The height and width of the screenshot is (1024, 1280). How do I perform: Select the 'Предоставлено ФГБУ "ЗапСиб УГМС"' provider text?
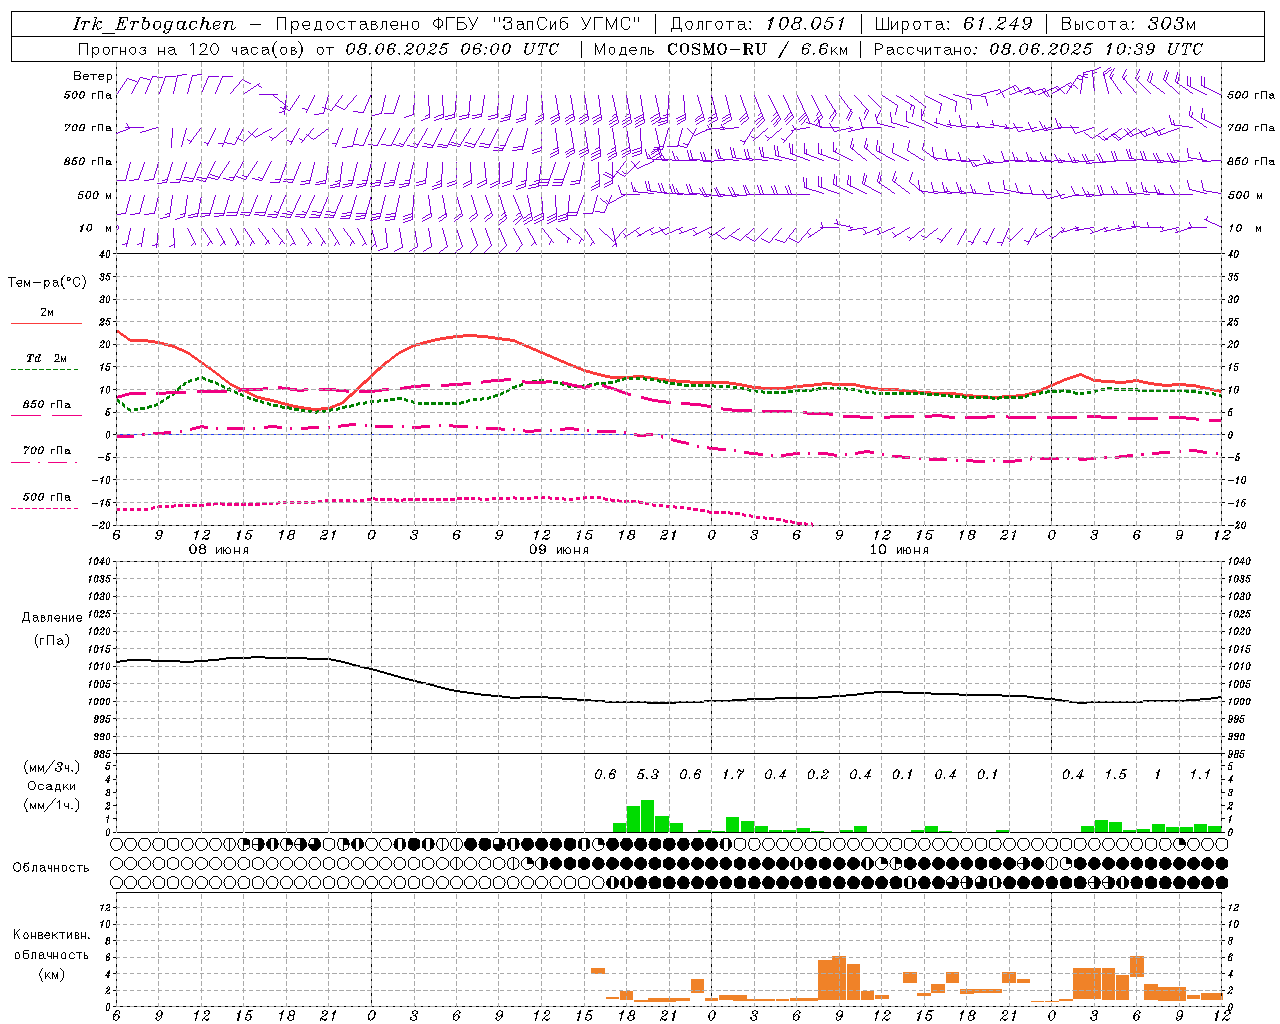tap(458, 24)
